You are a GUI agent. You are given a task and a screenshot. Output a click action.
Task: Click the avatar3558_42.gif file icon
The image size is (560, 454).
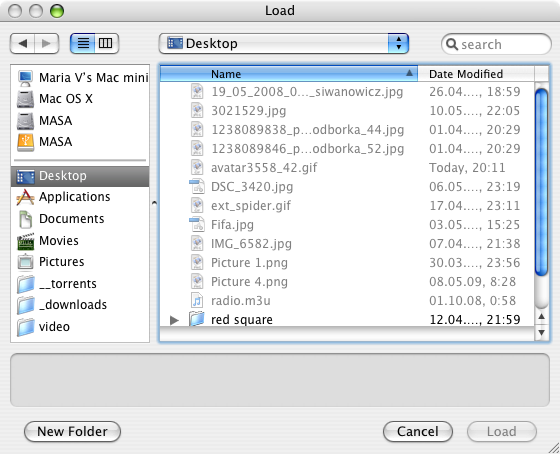coord(197,168)
